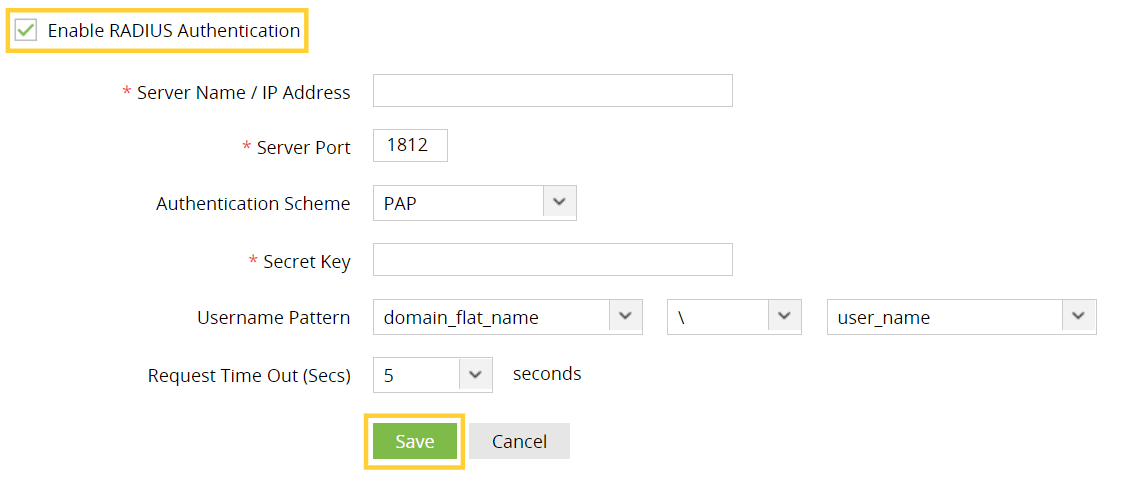Expand the user_name pattern dropdown
Viewport: 1124px width, 489px height.
point(961,317)
